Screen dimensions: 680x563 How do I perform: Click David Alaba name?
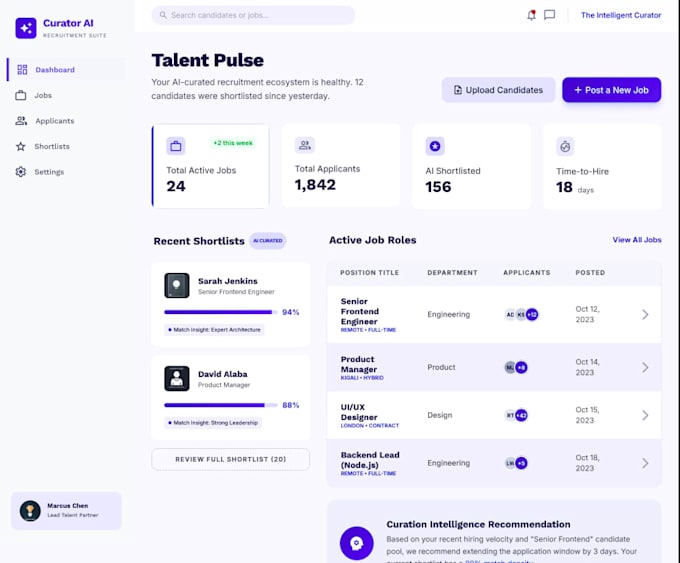click(x=222, y=374)
